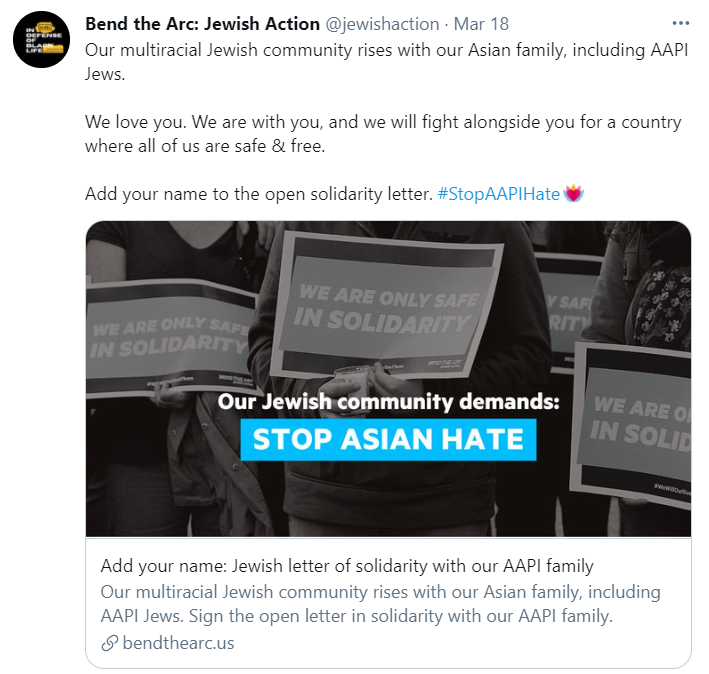Open the tweet's more options ellipsis menu

click(681, 24)
